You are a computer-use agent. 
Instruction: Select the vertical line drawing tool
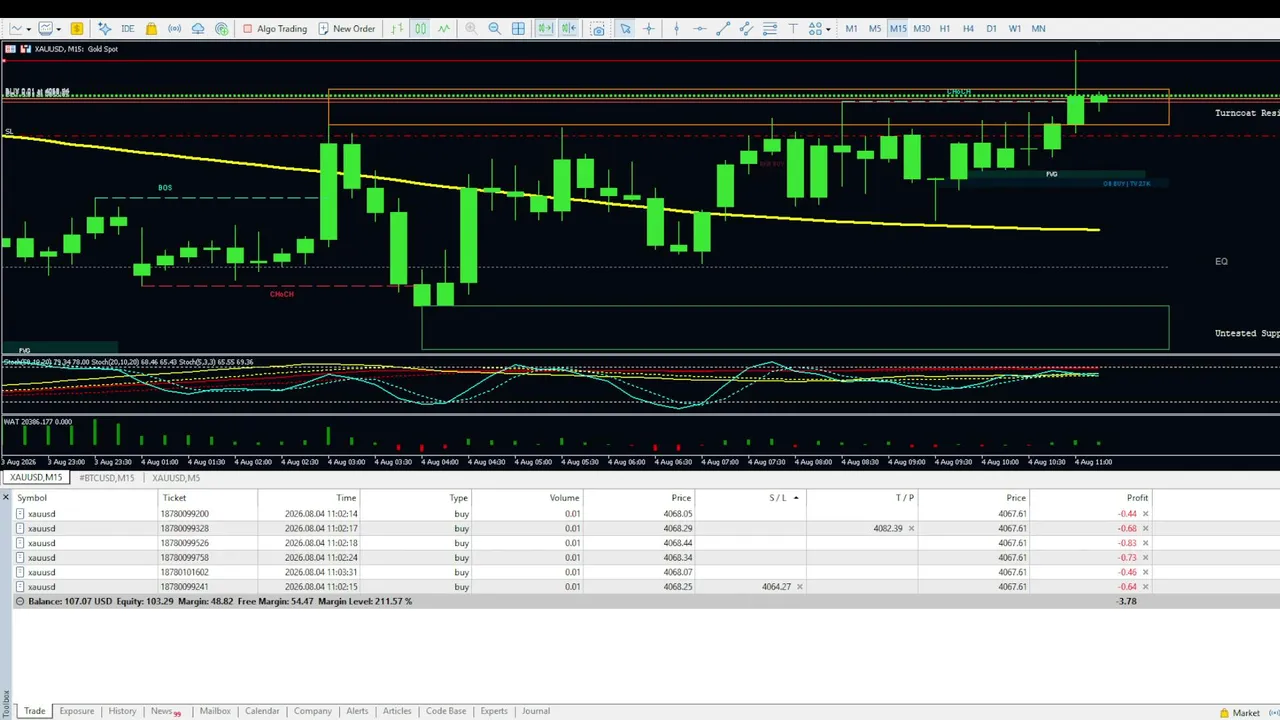point(676,28)
